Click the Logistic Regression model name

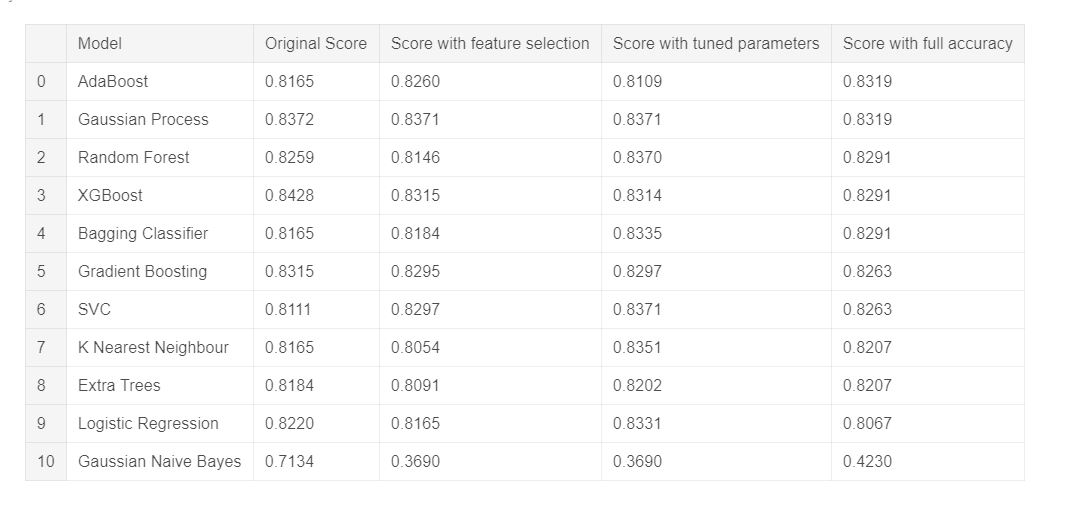tap(148, 424)
